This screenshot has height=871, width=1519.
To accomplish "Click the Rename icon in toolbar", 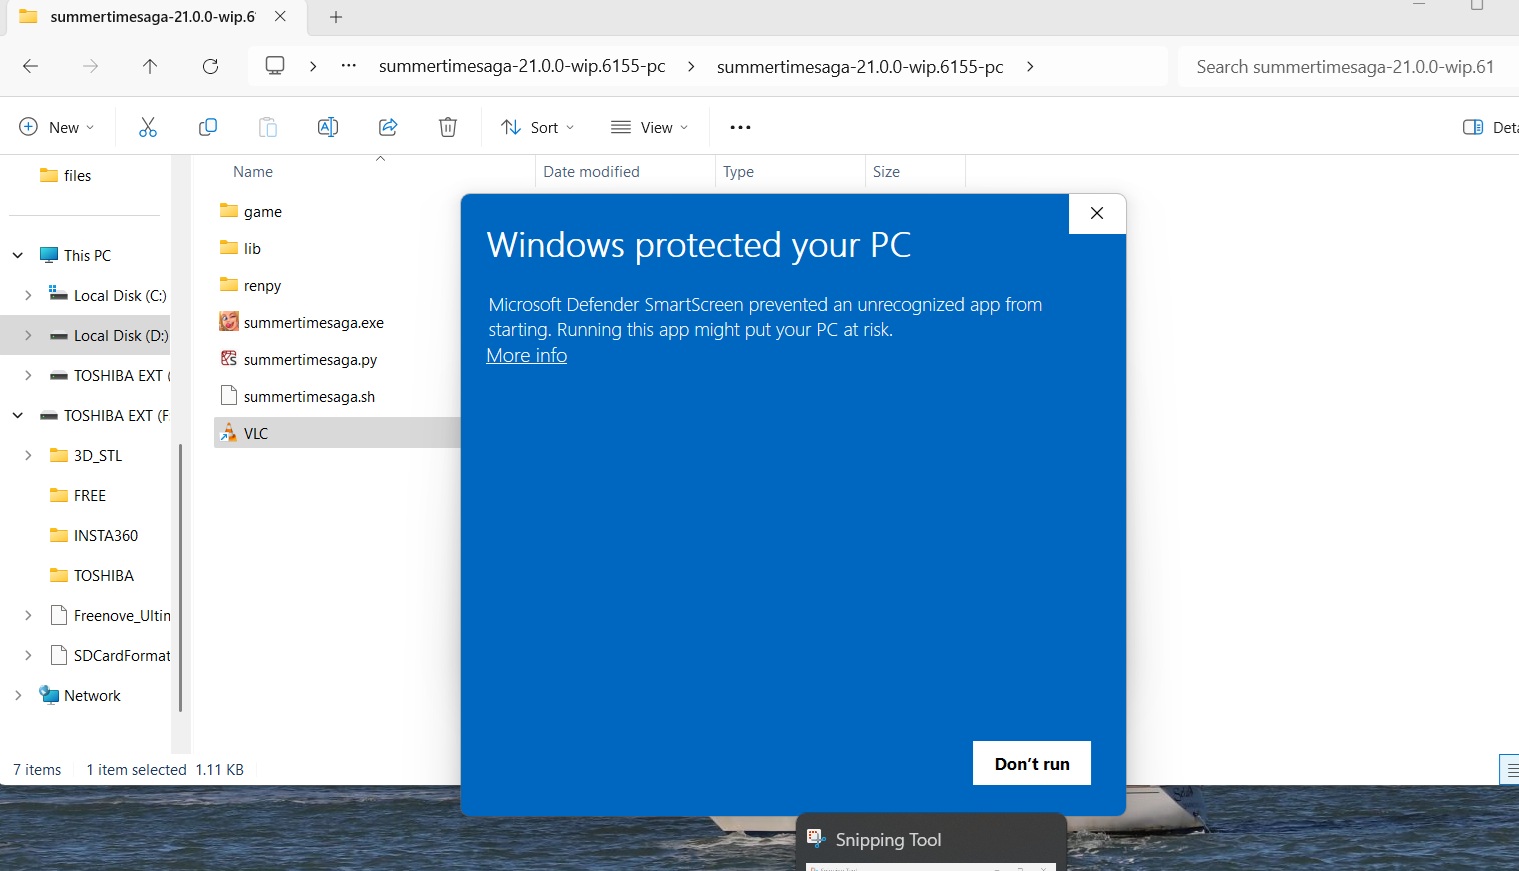I will [328, 127].
